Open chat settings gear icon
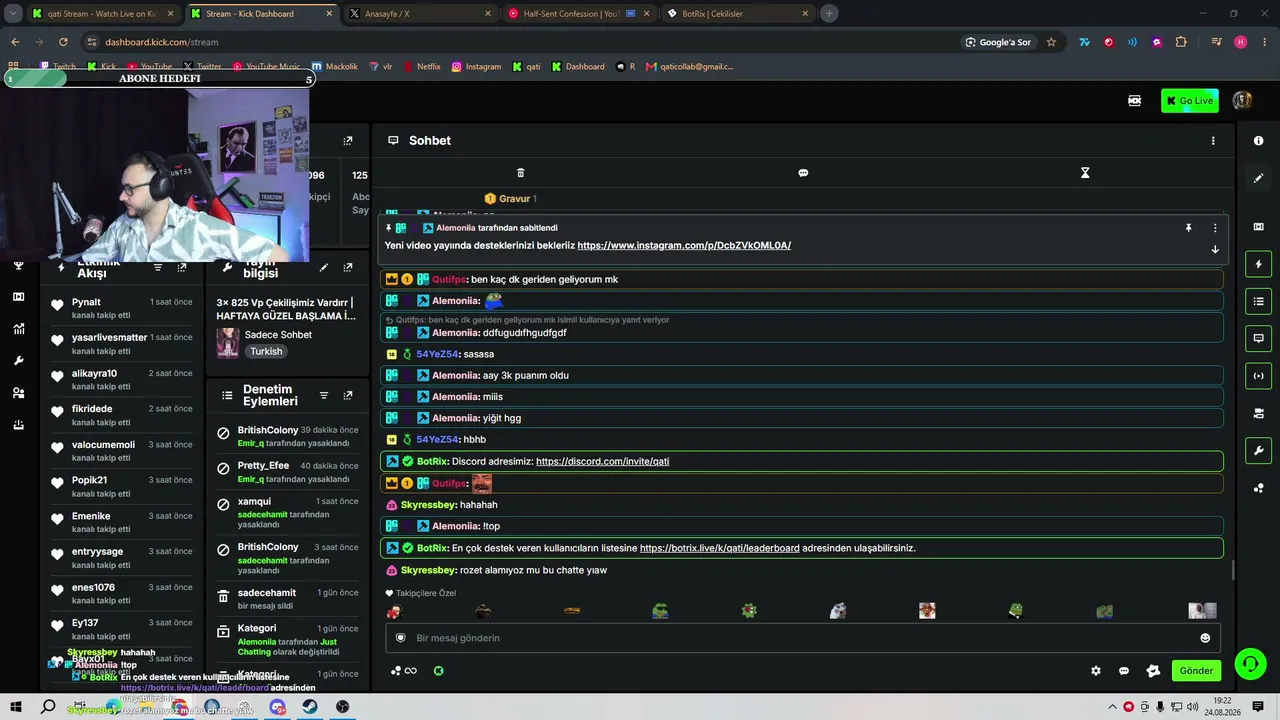Viewport: 1280px width, 720px height. point(1096,671)
